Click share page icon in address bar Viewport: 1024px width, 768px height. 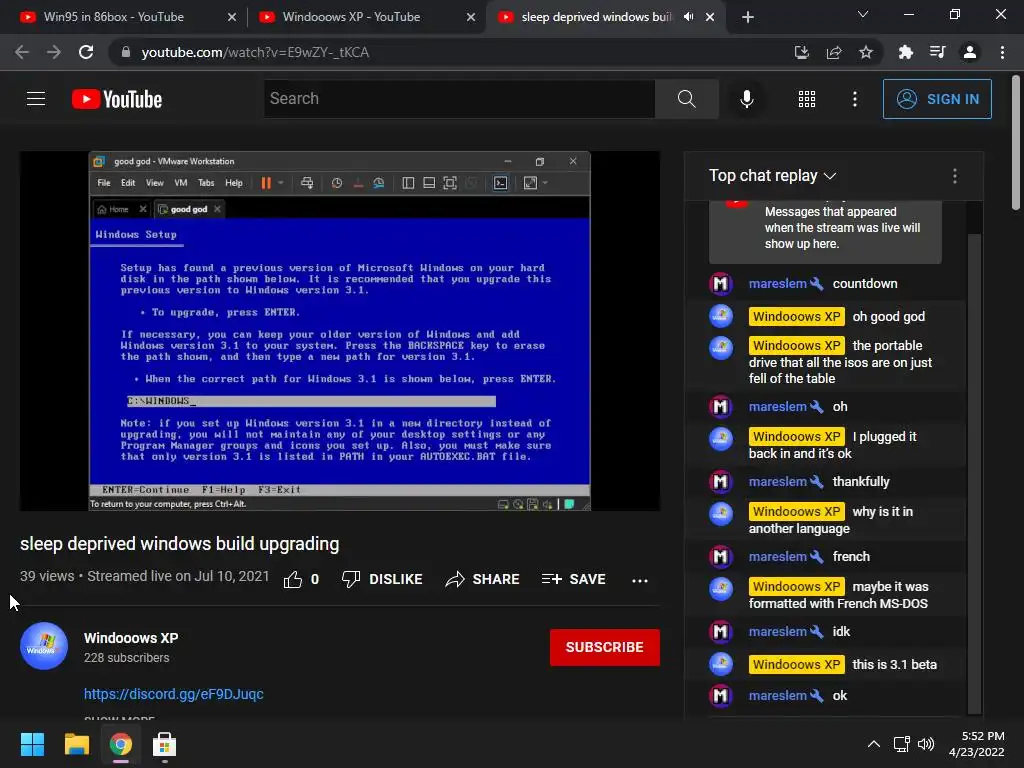pyautogui.click(x=834, y=52)
